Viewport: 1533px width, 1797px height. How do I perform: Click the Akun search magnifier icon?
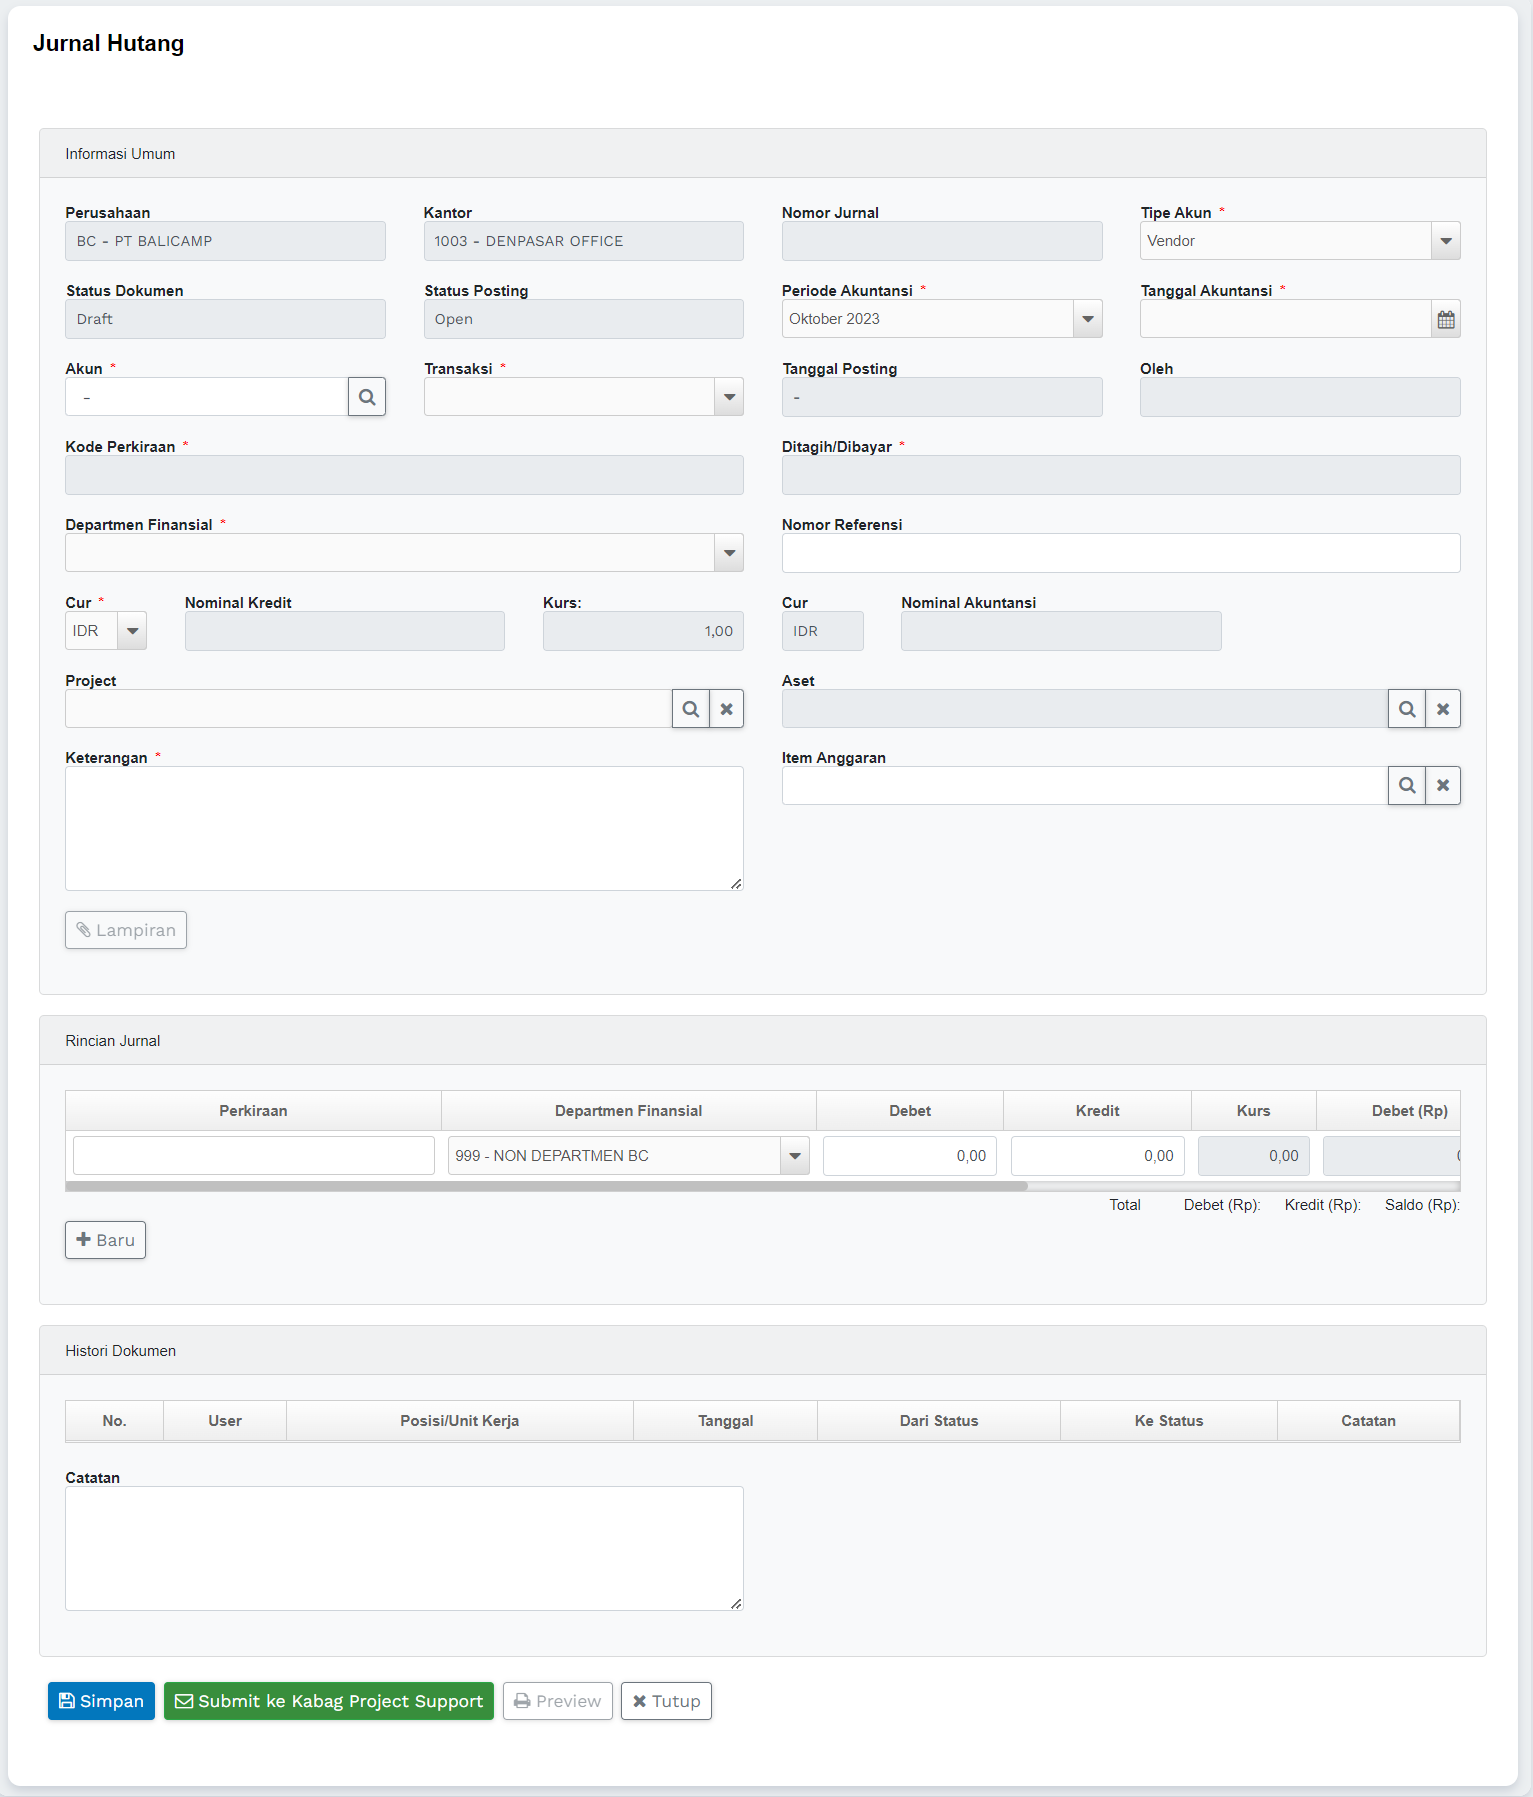click(x=367, y=397)
